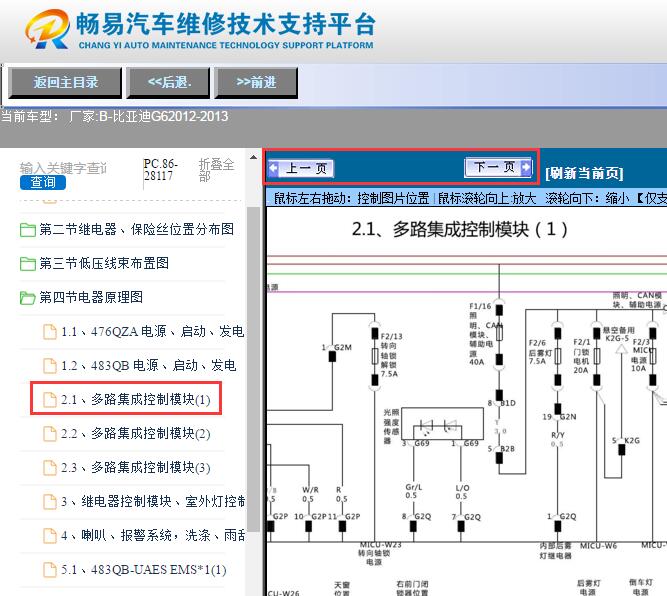Click the folder icon beside 第二节继电器
The height and width of the screenshot is (596, 667).
coord(28,230)
